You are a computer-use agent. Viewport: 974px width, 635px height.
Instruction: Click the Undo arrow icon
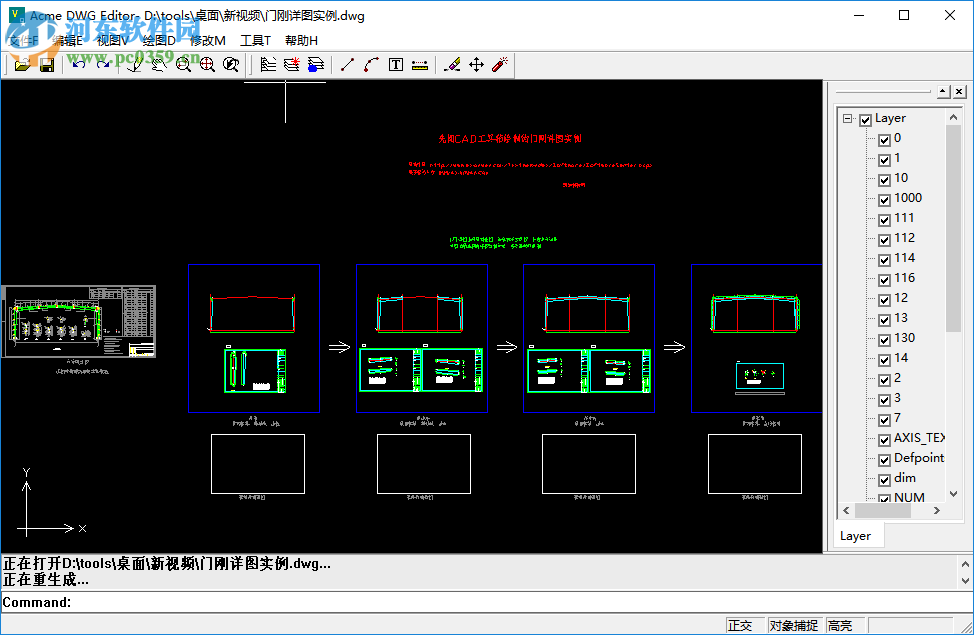[x=77, y=63]
